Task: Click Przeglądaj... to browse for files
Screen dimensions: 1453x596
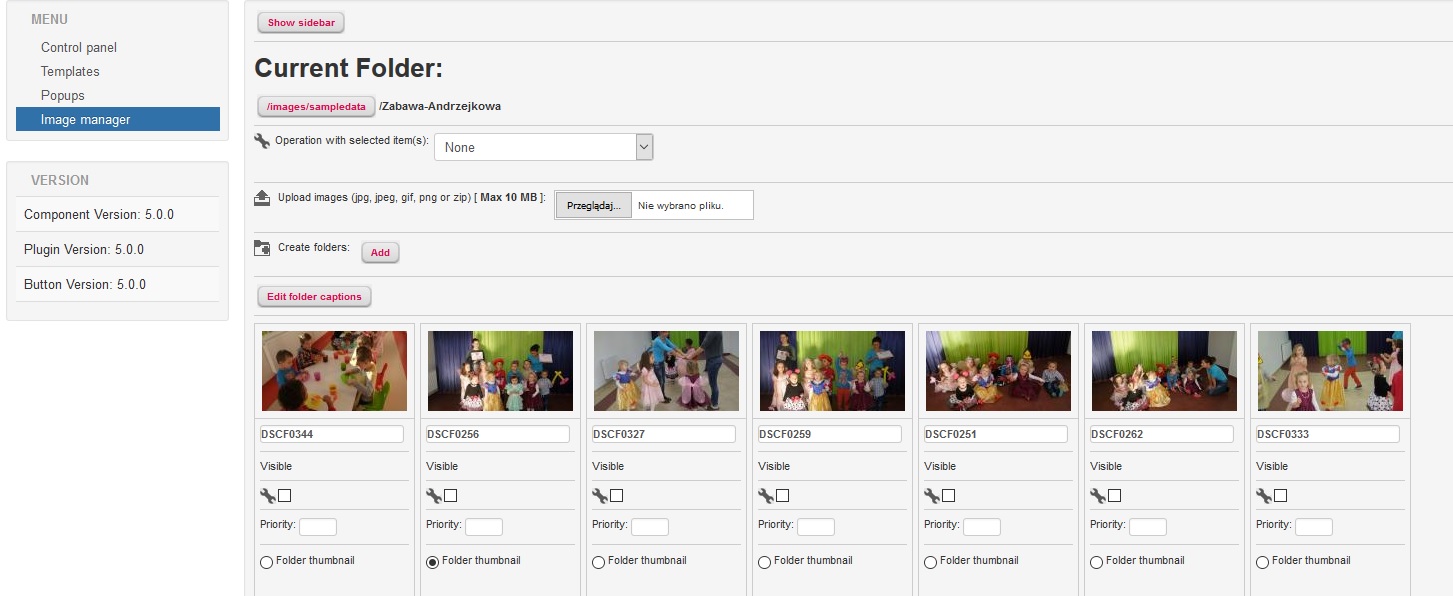Action: pyautogui.click(x=594, y=205)
